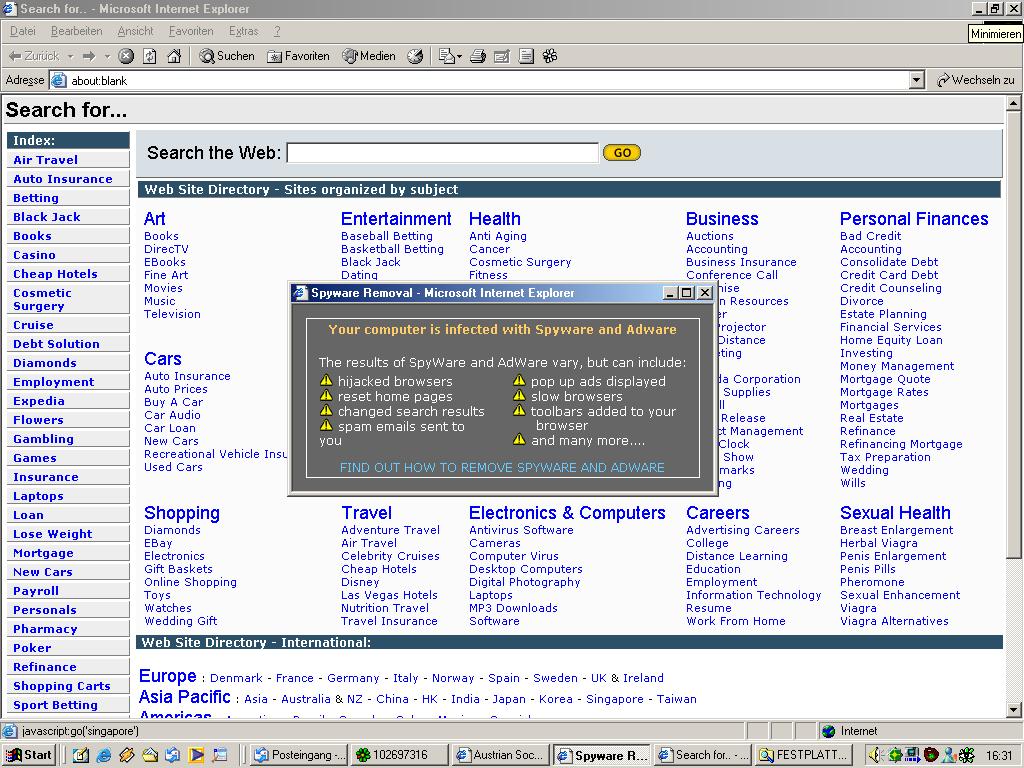Click the forward arrow toolbar button

click(x=89, y=56)
